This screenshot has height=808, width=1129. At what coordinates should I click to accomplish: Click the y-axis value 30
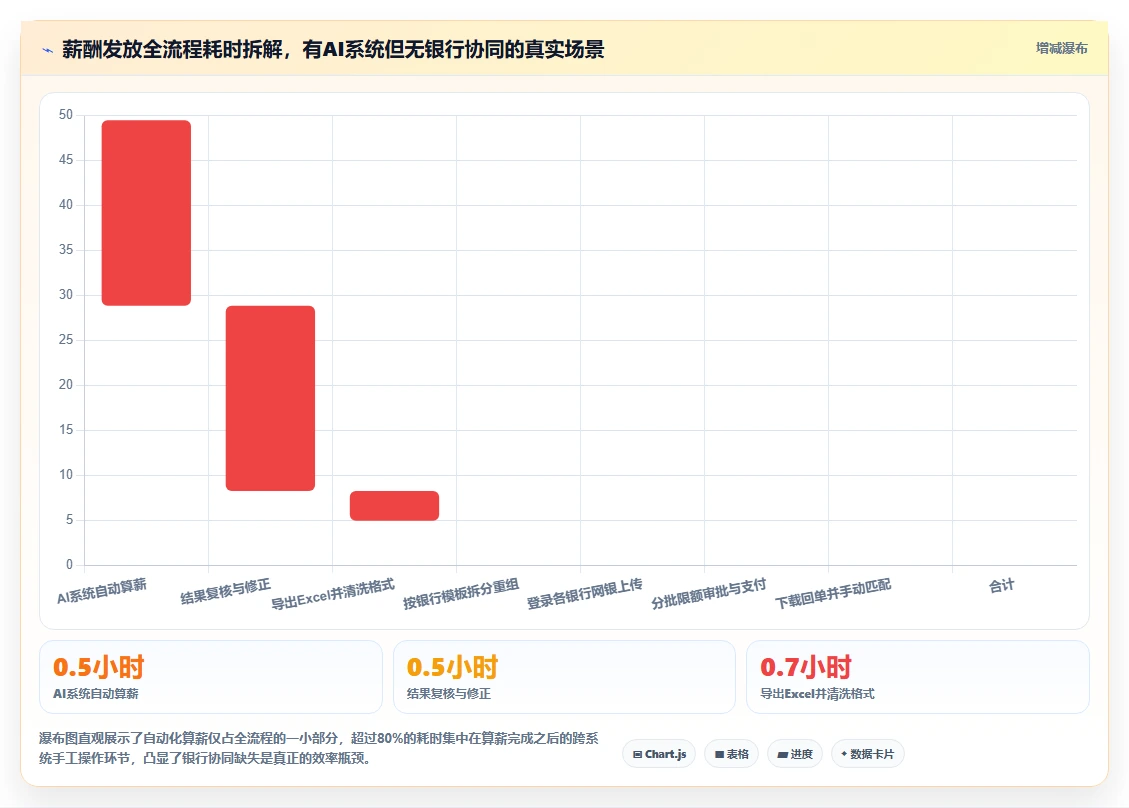[66, 295]
